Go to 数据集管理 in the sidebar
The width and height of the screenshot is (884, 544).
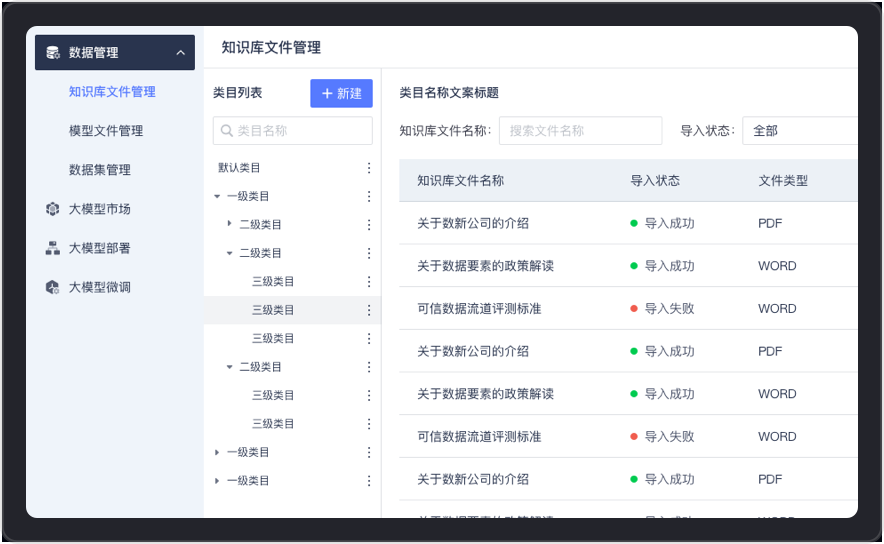point(100,170)
